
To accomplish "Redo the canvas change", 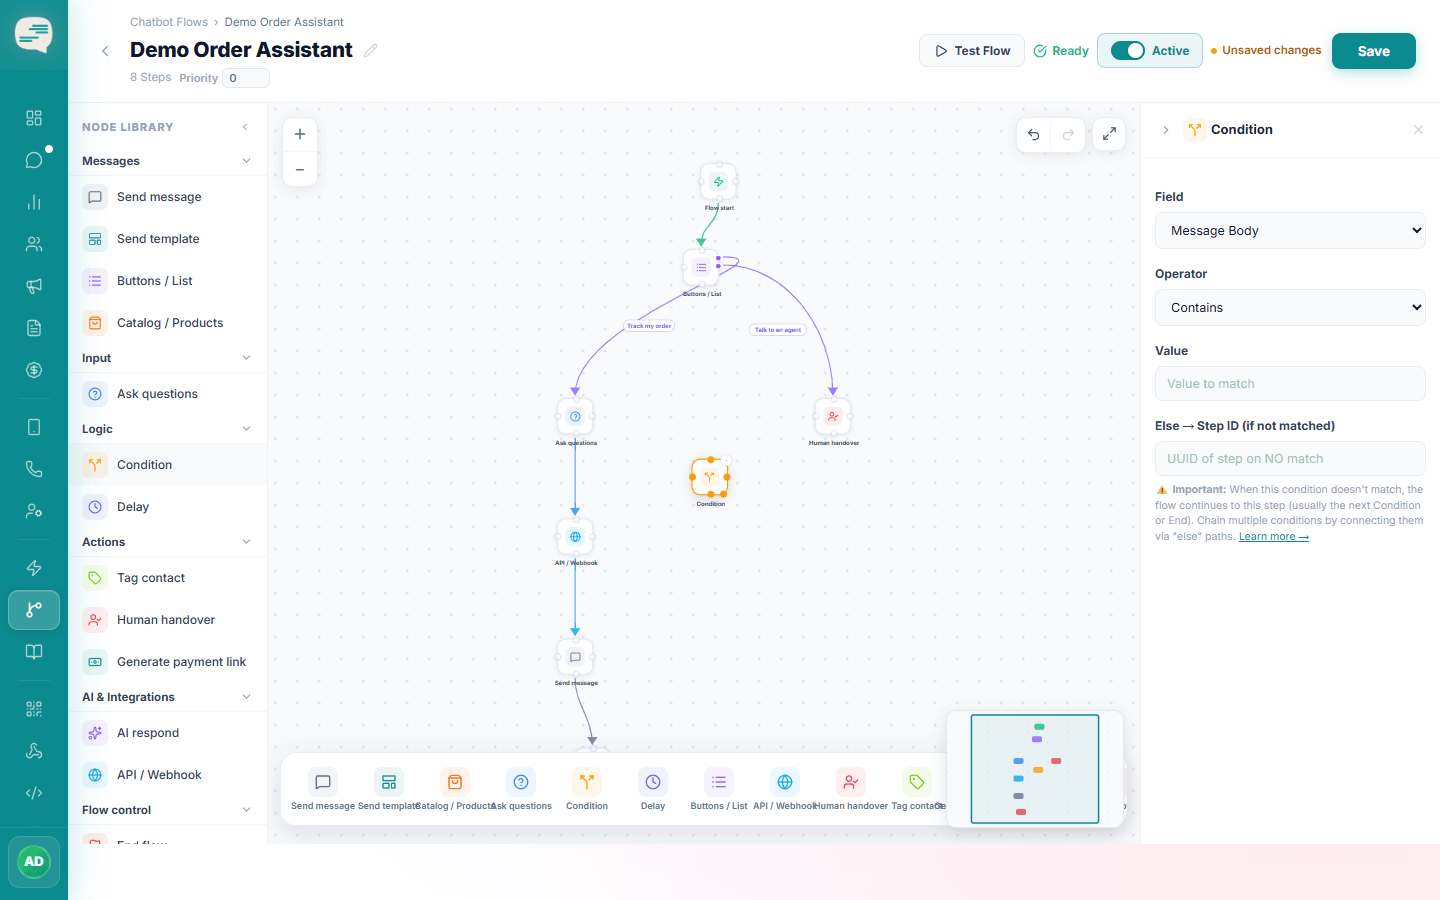I will click(1068, 134).
